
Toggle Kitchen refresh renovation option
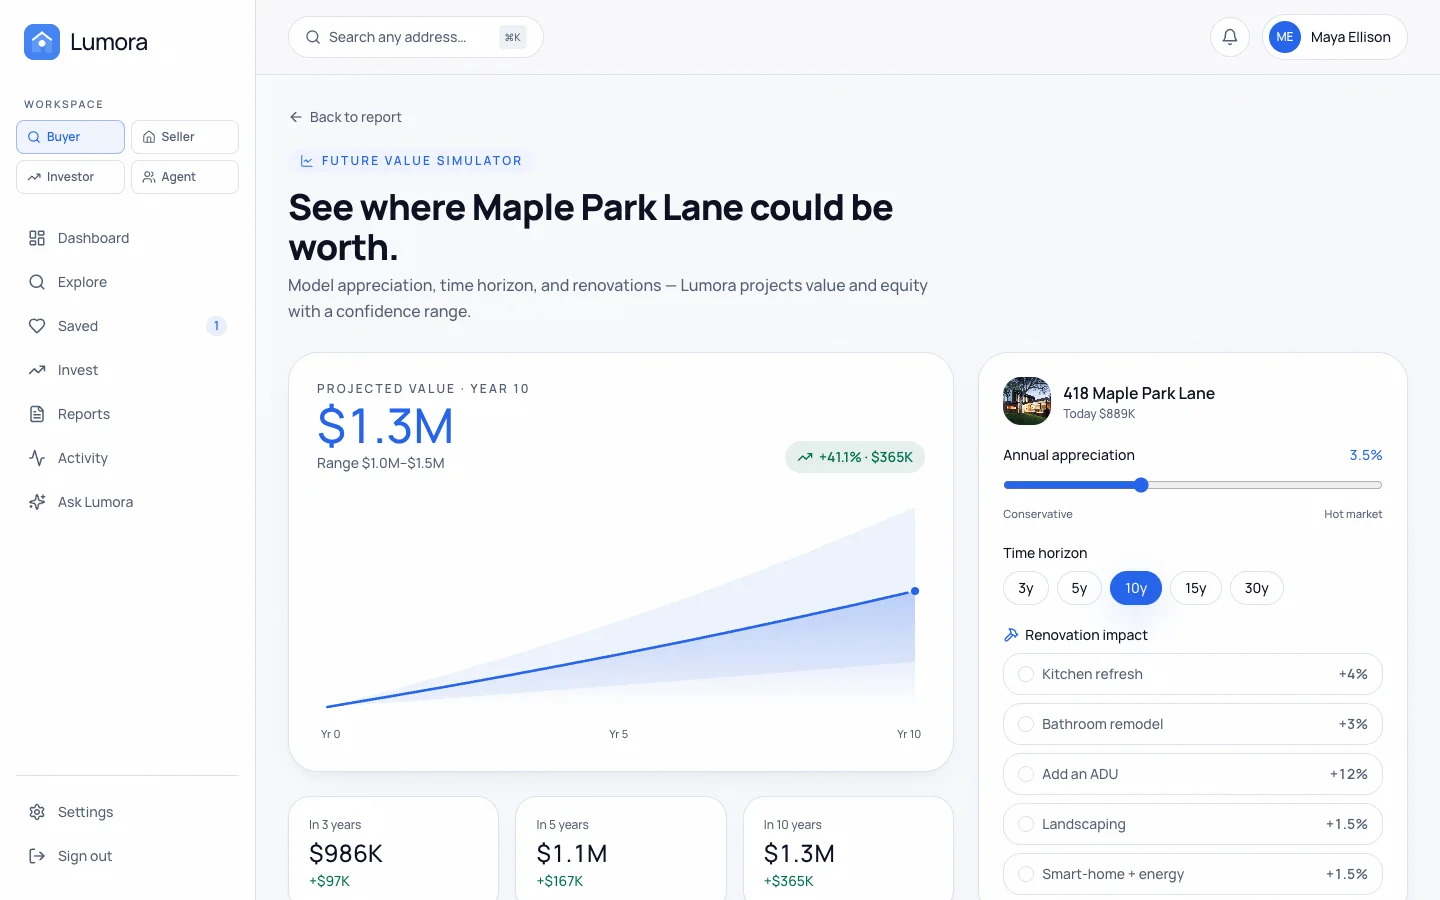(x=1193, y=674)
